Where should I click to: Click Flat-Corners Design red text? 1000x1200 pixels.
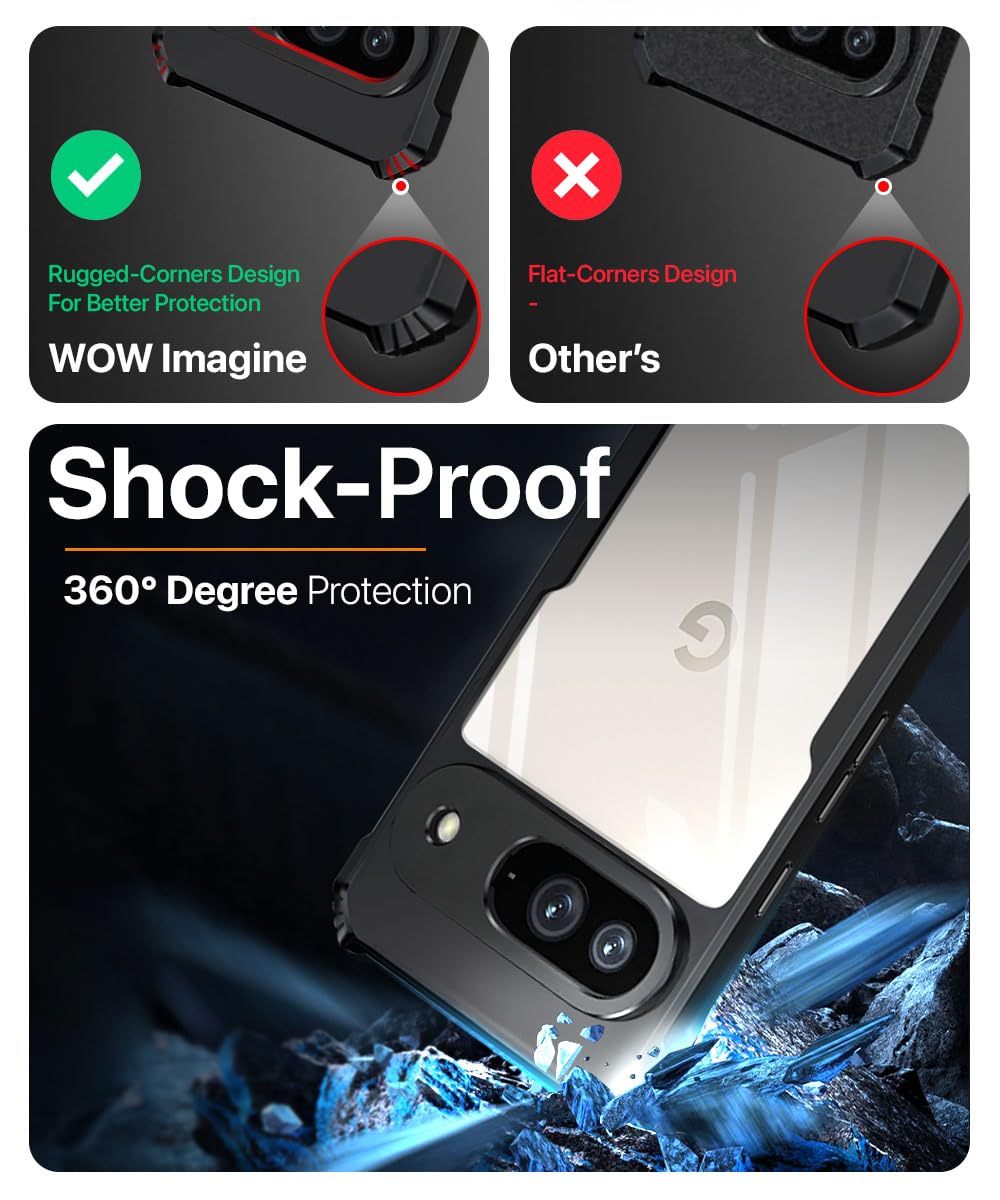coord(632,274)
